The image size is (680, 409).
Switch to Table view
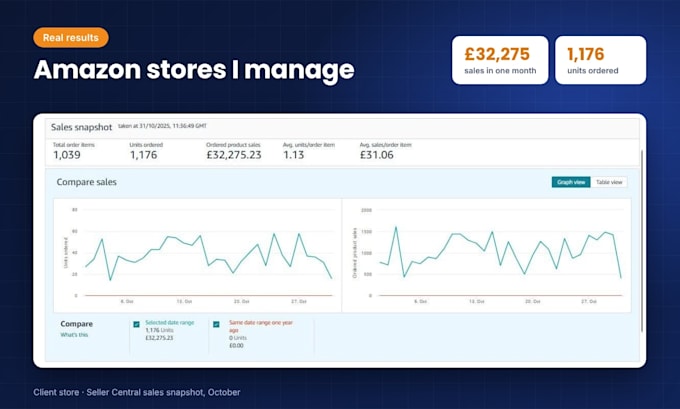609,182
